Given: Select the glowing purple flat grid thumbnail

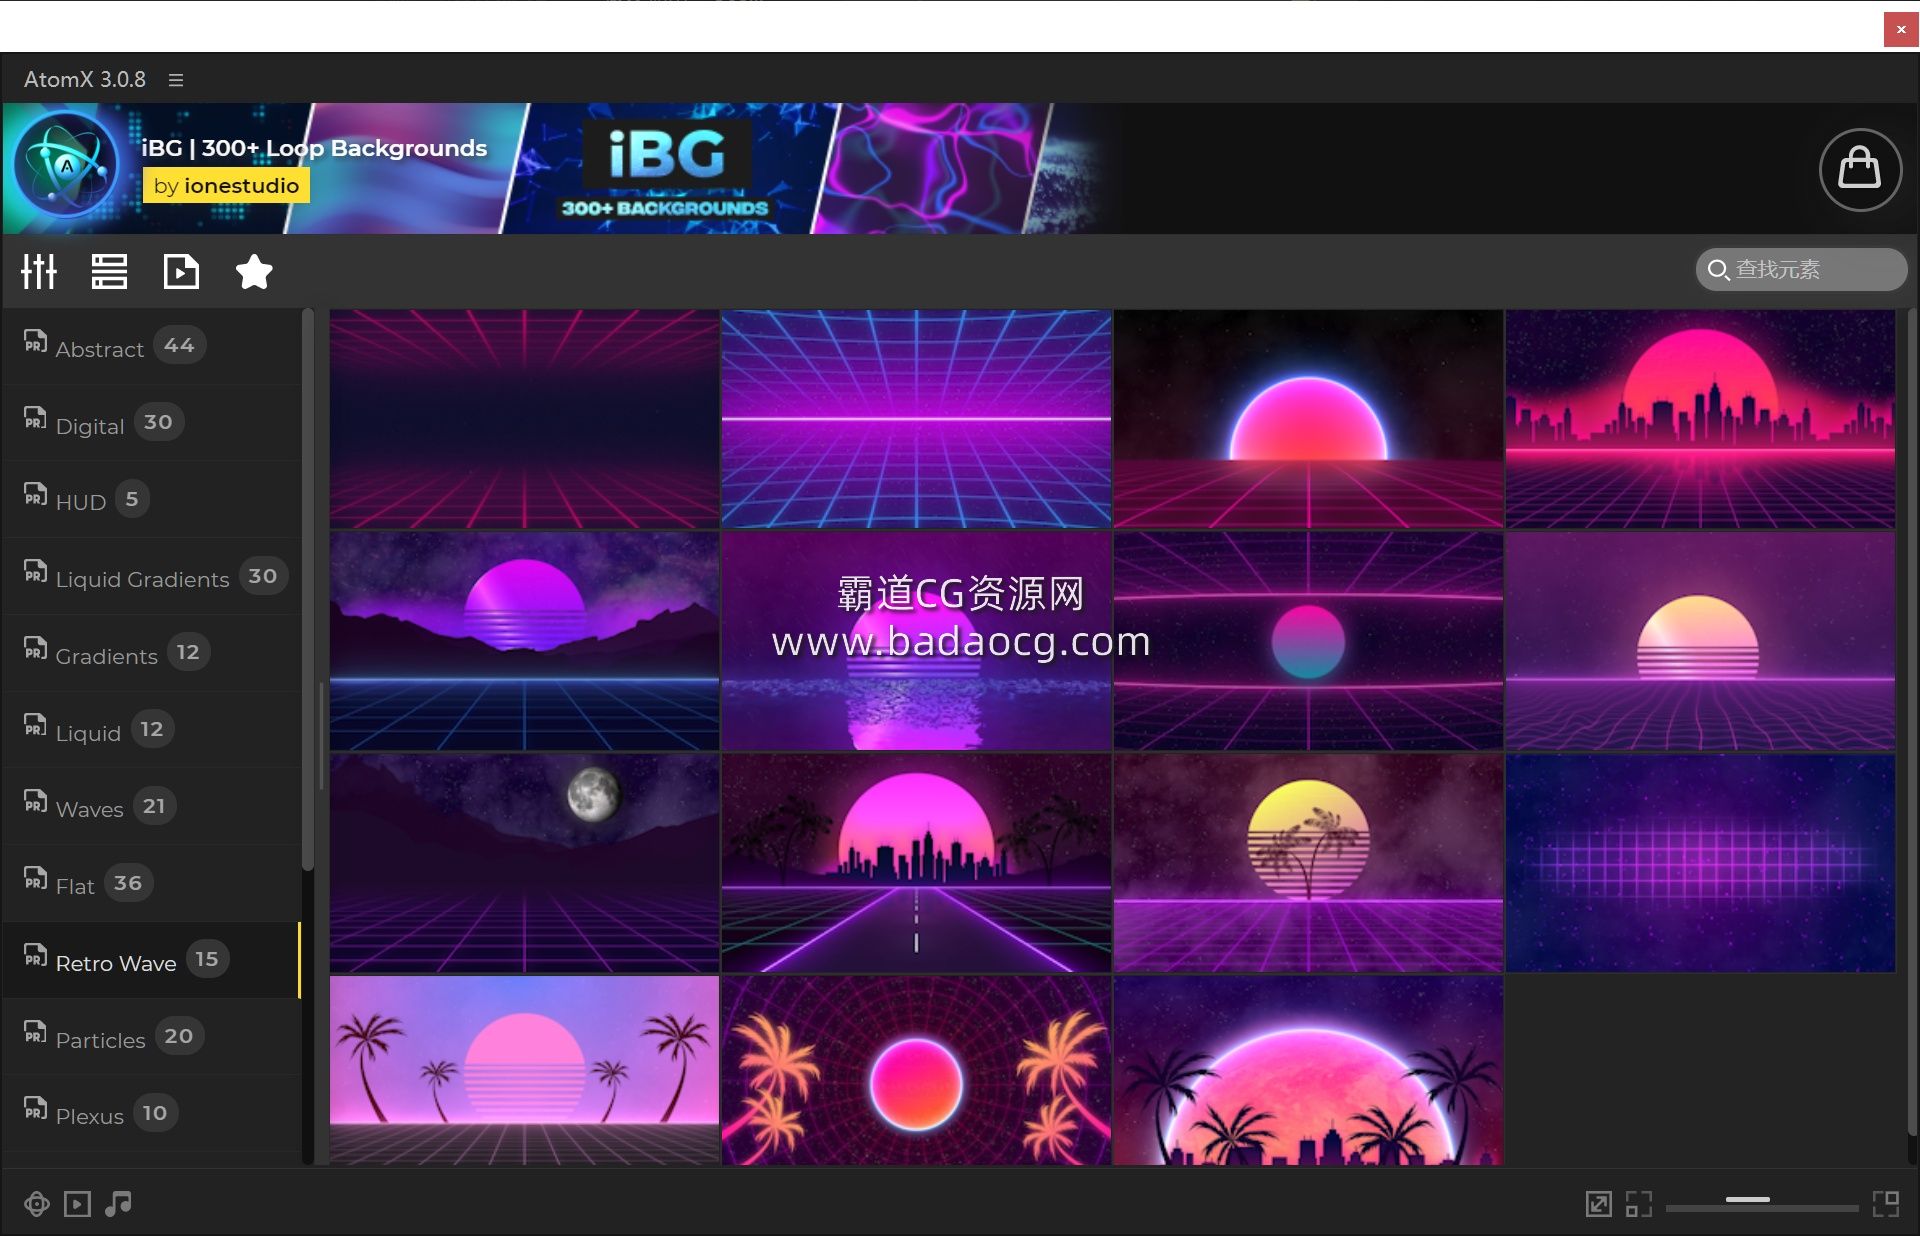Looking at the screenshot, I should coord(1700,863).
